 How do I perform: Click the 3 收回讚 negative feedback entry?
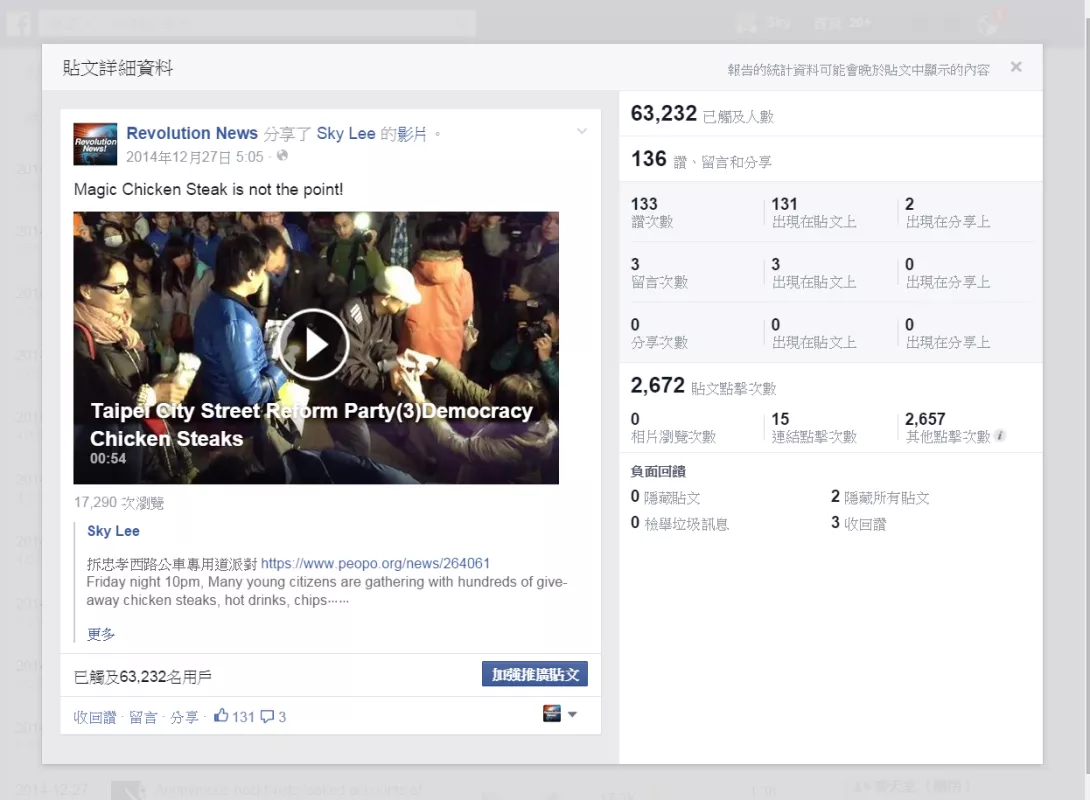coord(859,523)
